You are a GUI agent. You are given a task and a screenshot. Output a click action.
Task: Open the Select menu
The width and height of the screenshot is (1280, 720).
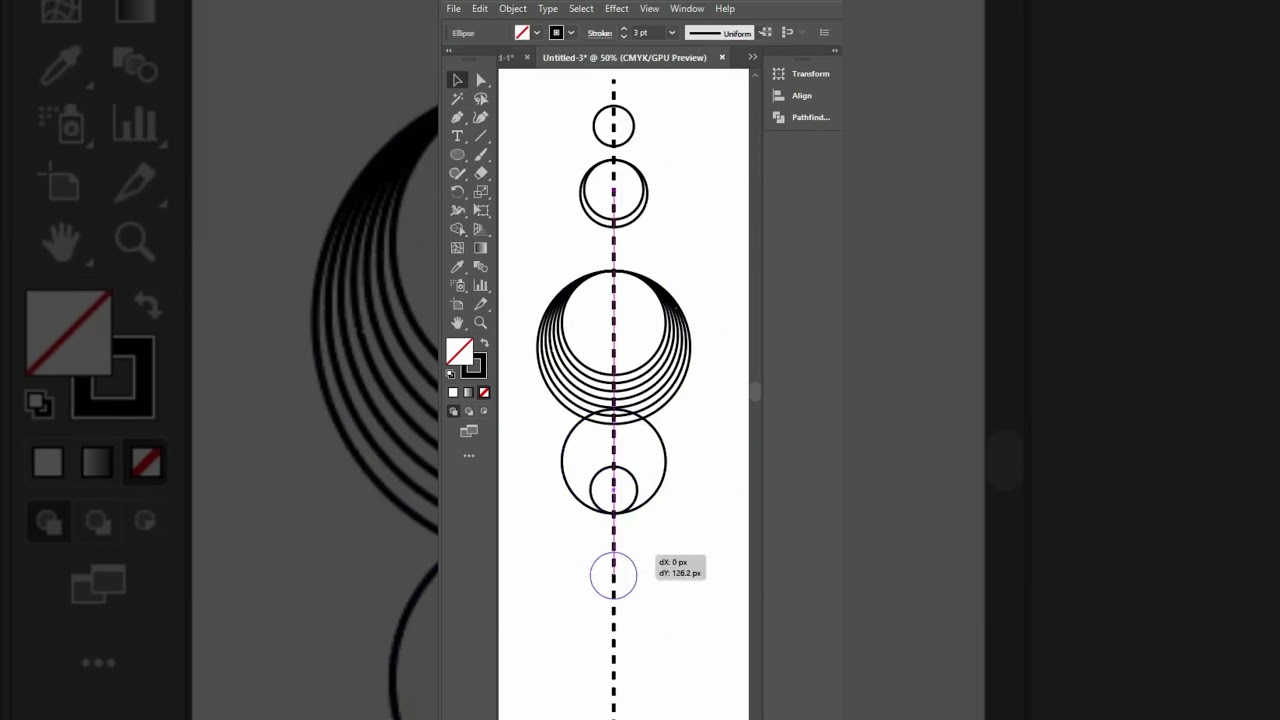tap(581, 9)
